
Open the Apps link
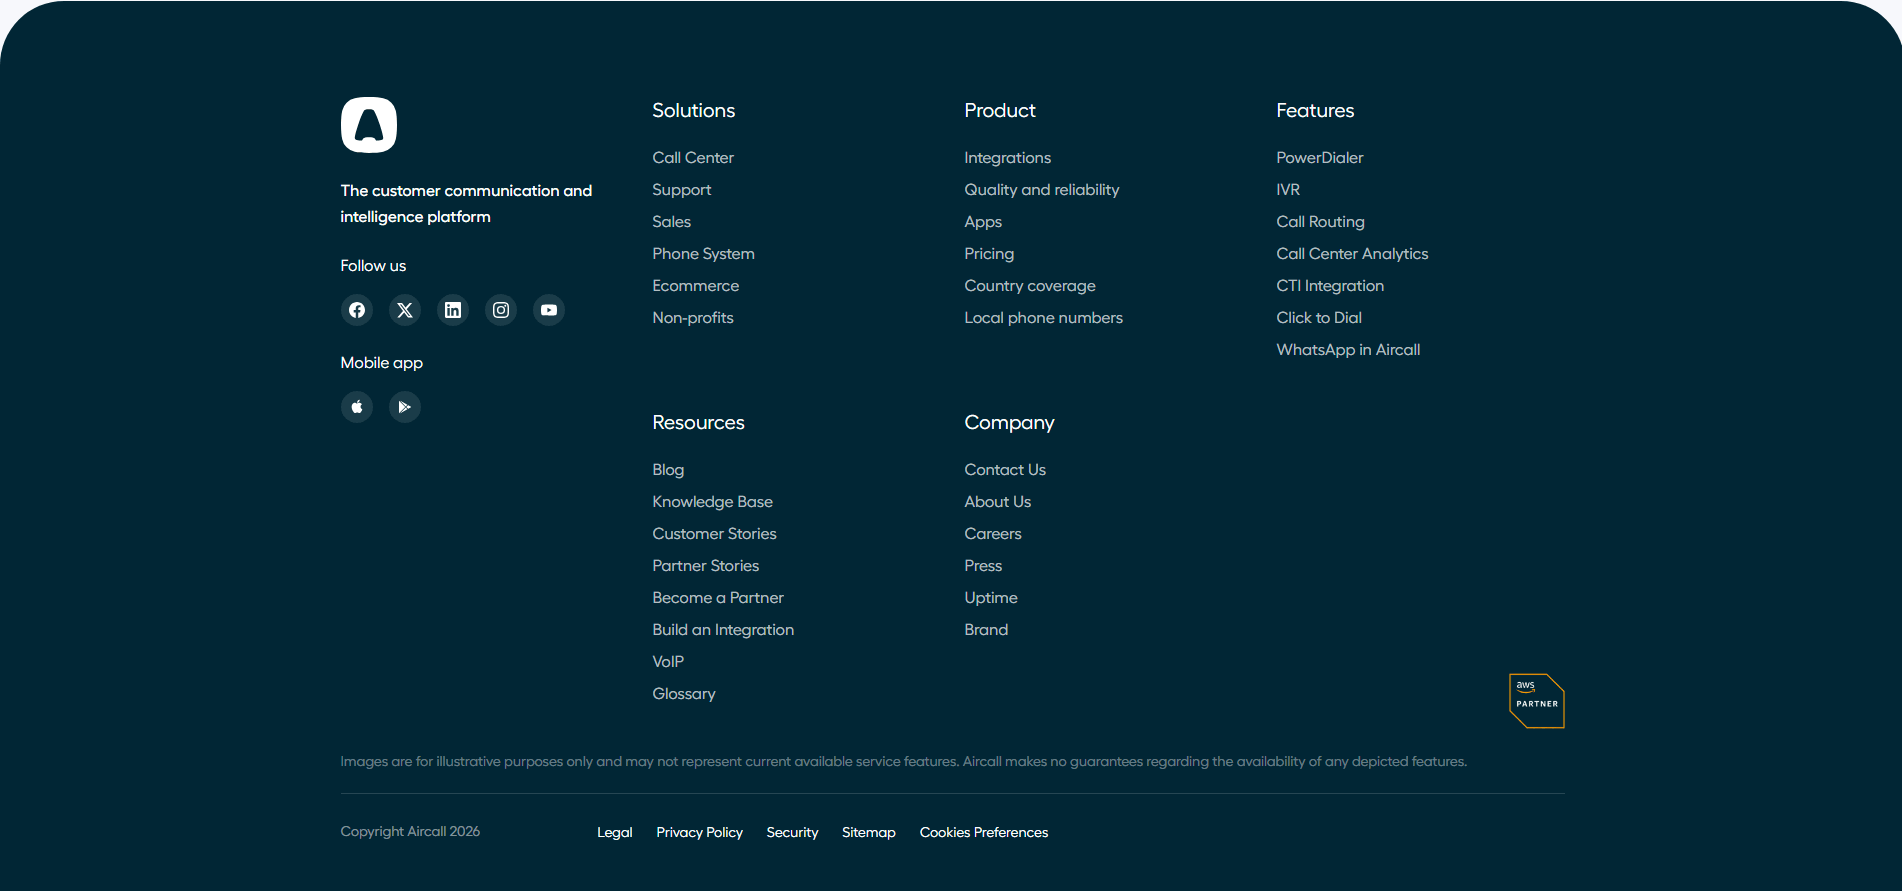(x=983, y=222)
